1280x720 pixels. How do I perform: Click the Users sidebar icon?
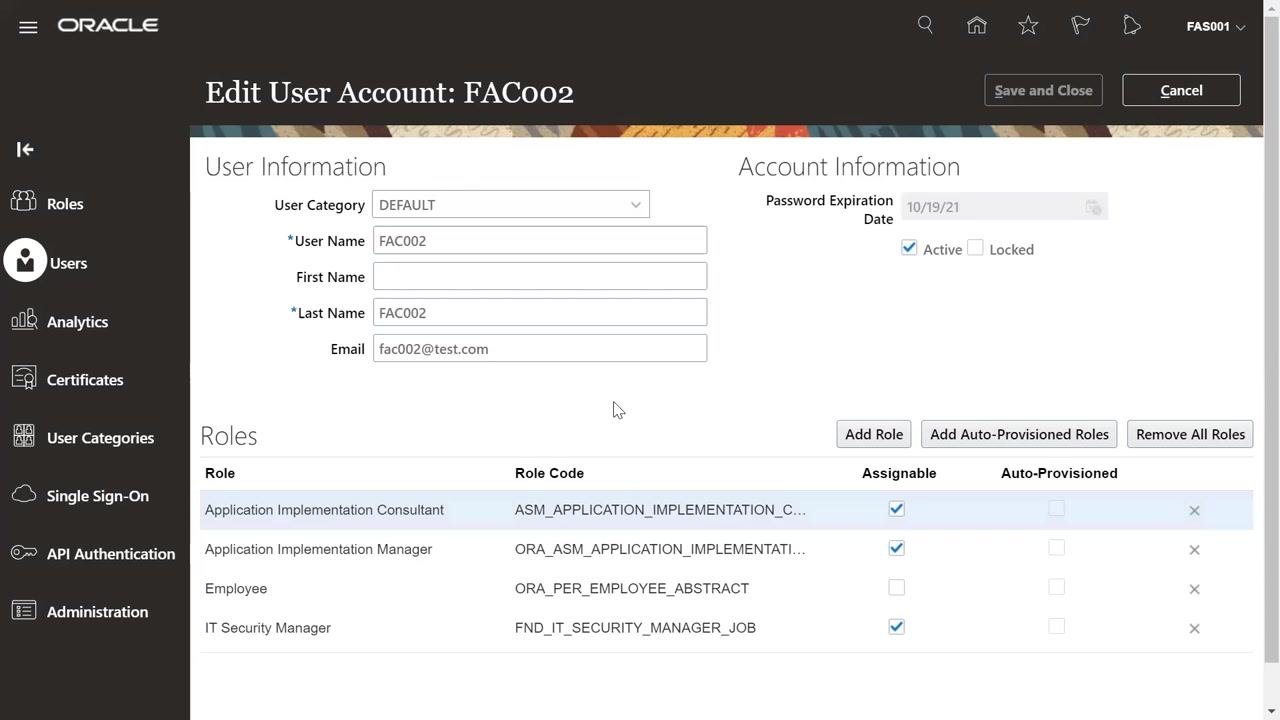[x=25, y=261]
